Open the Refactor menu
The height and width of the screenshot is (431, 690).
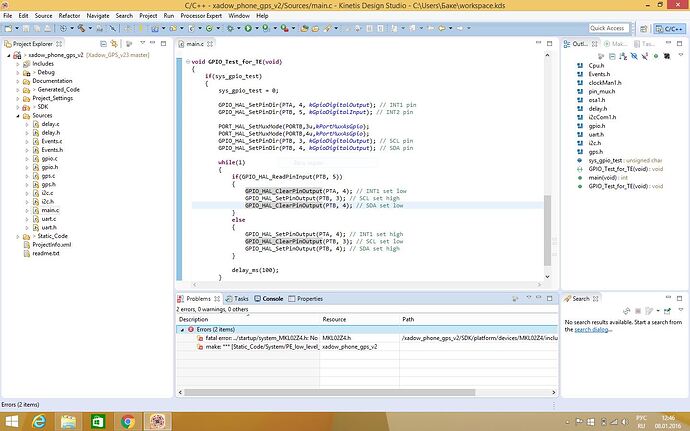[x=70, y=15]
